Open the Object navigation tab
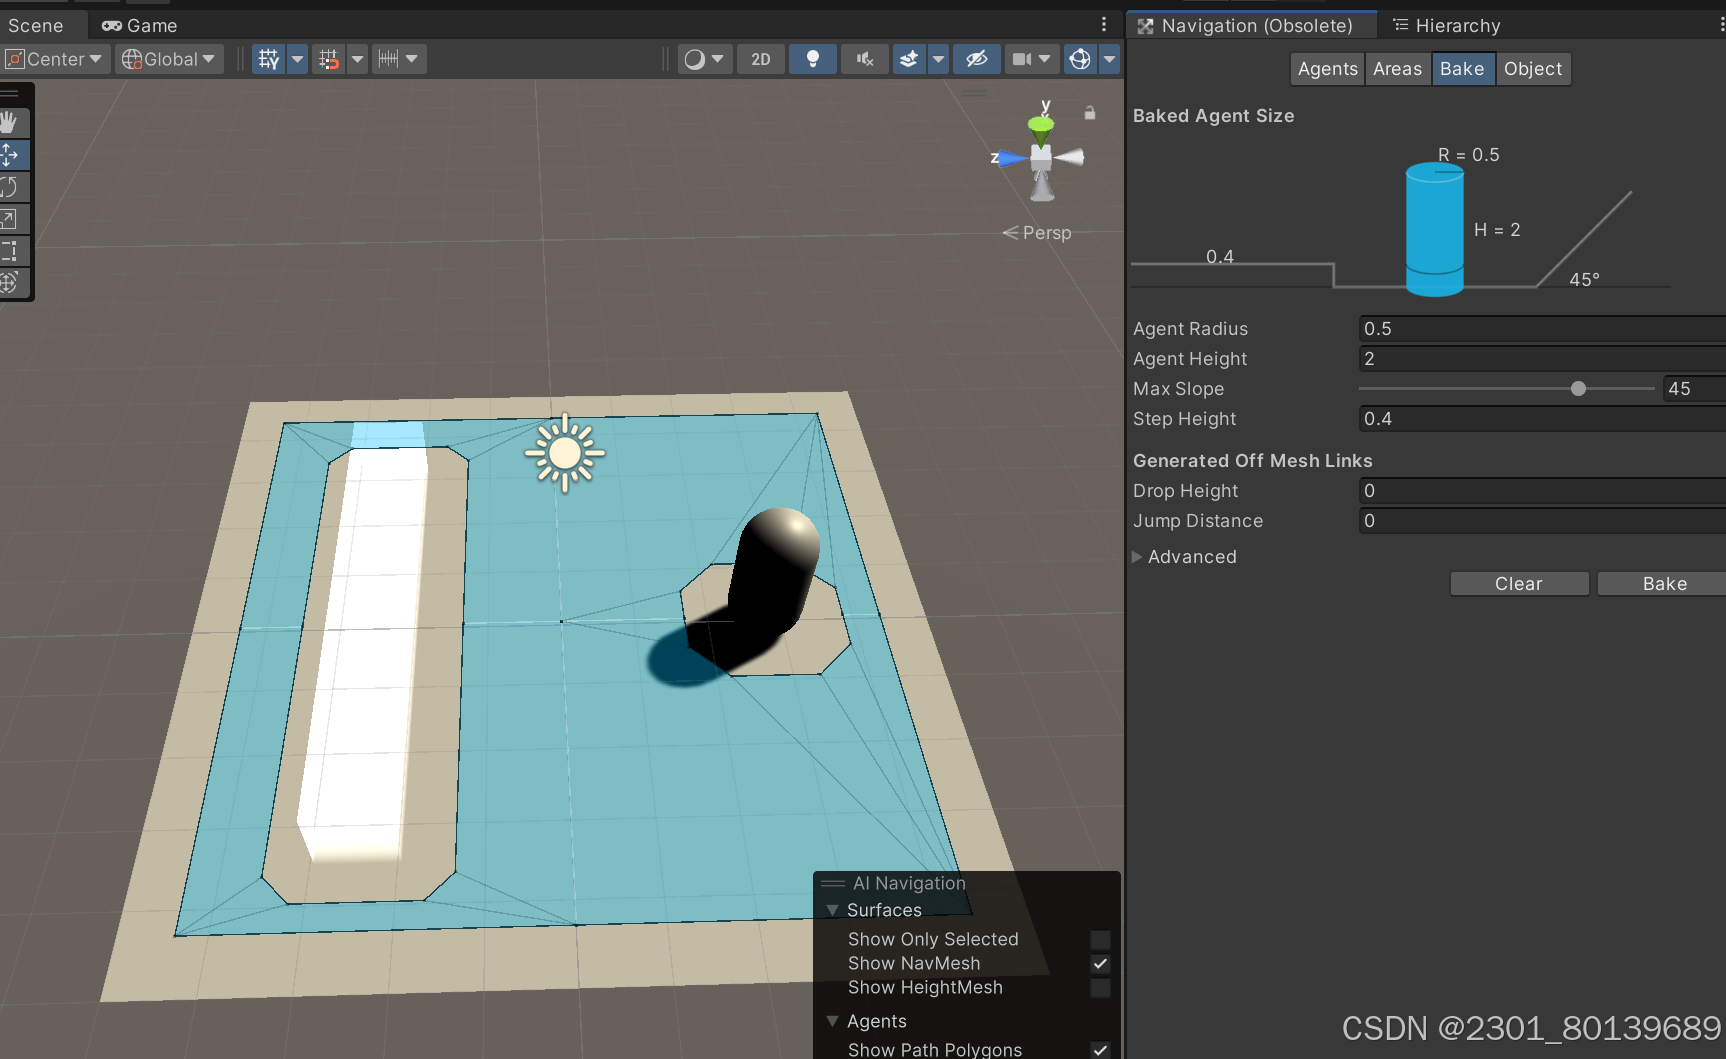The width and height of the screenshot is (1726, 1059). point(1533,69)
